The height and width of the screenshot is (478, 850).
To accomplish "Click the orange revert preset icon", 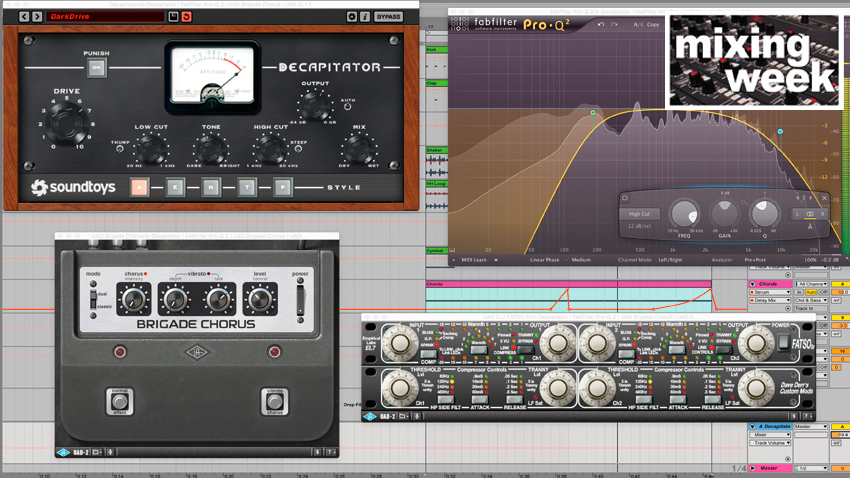I will 186,17.
